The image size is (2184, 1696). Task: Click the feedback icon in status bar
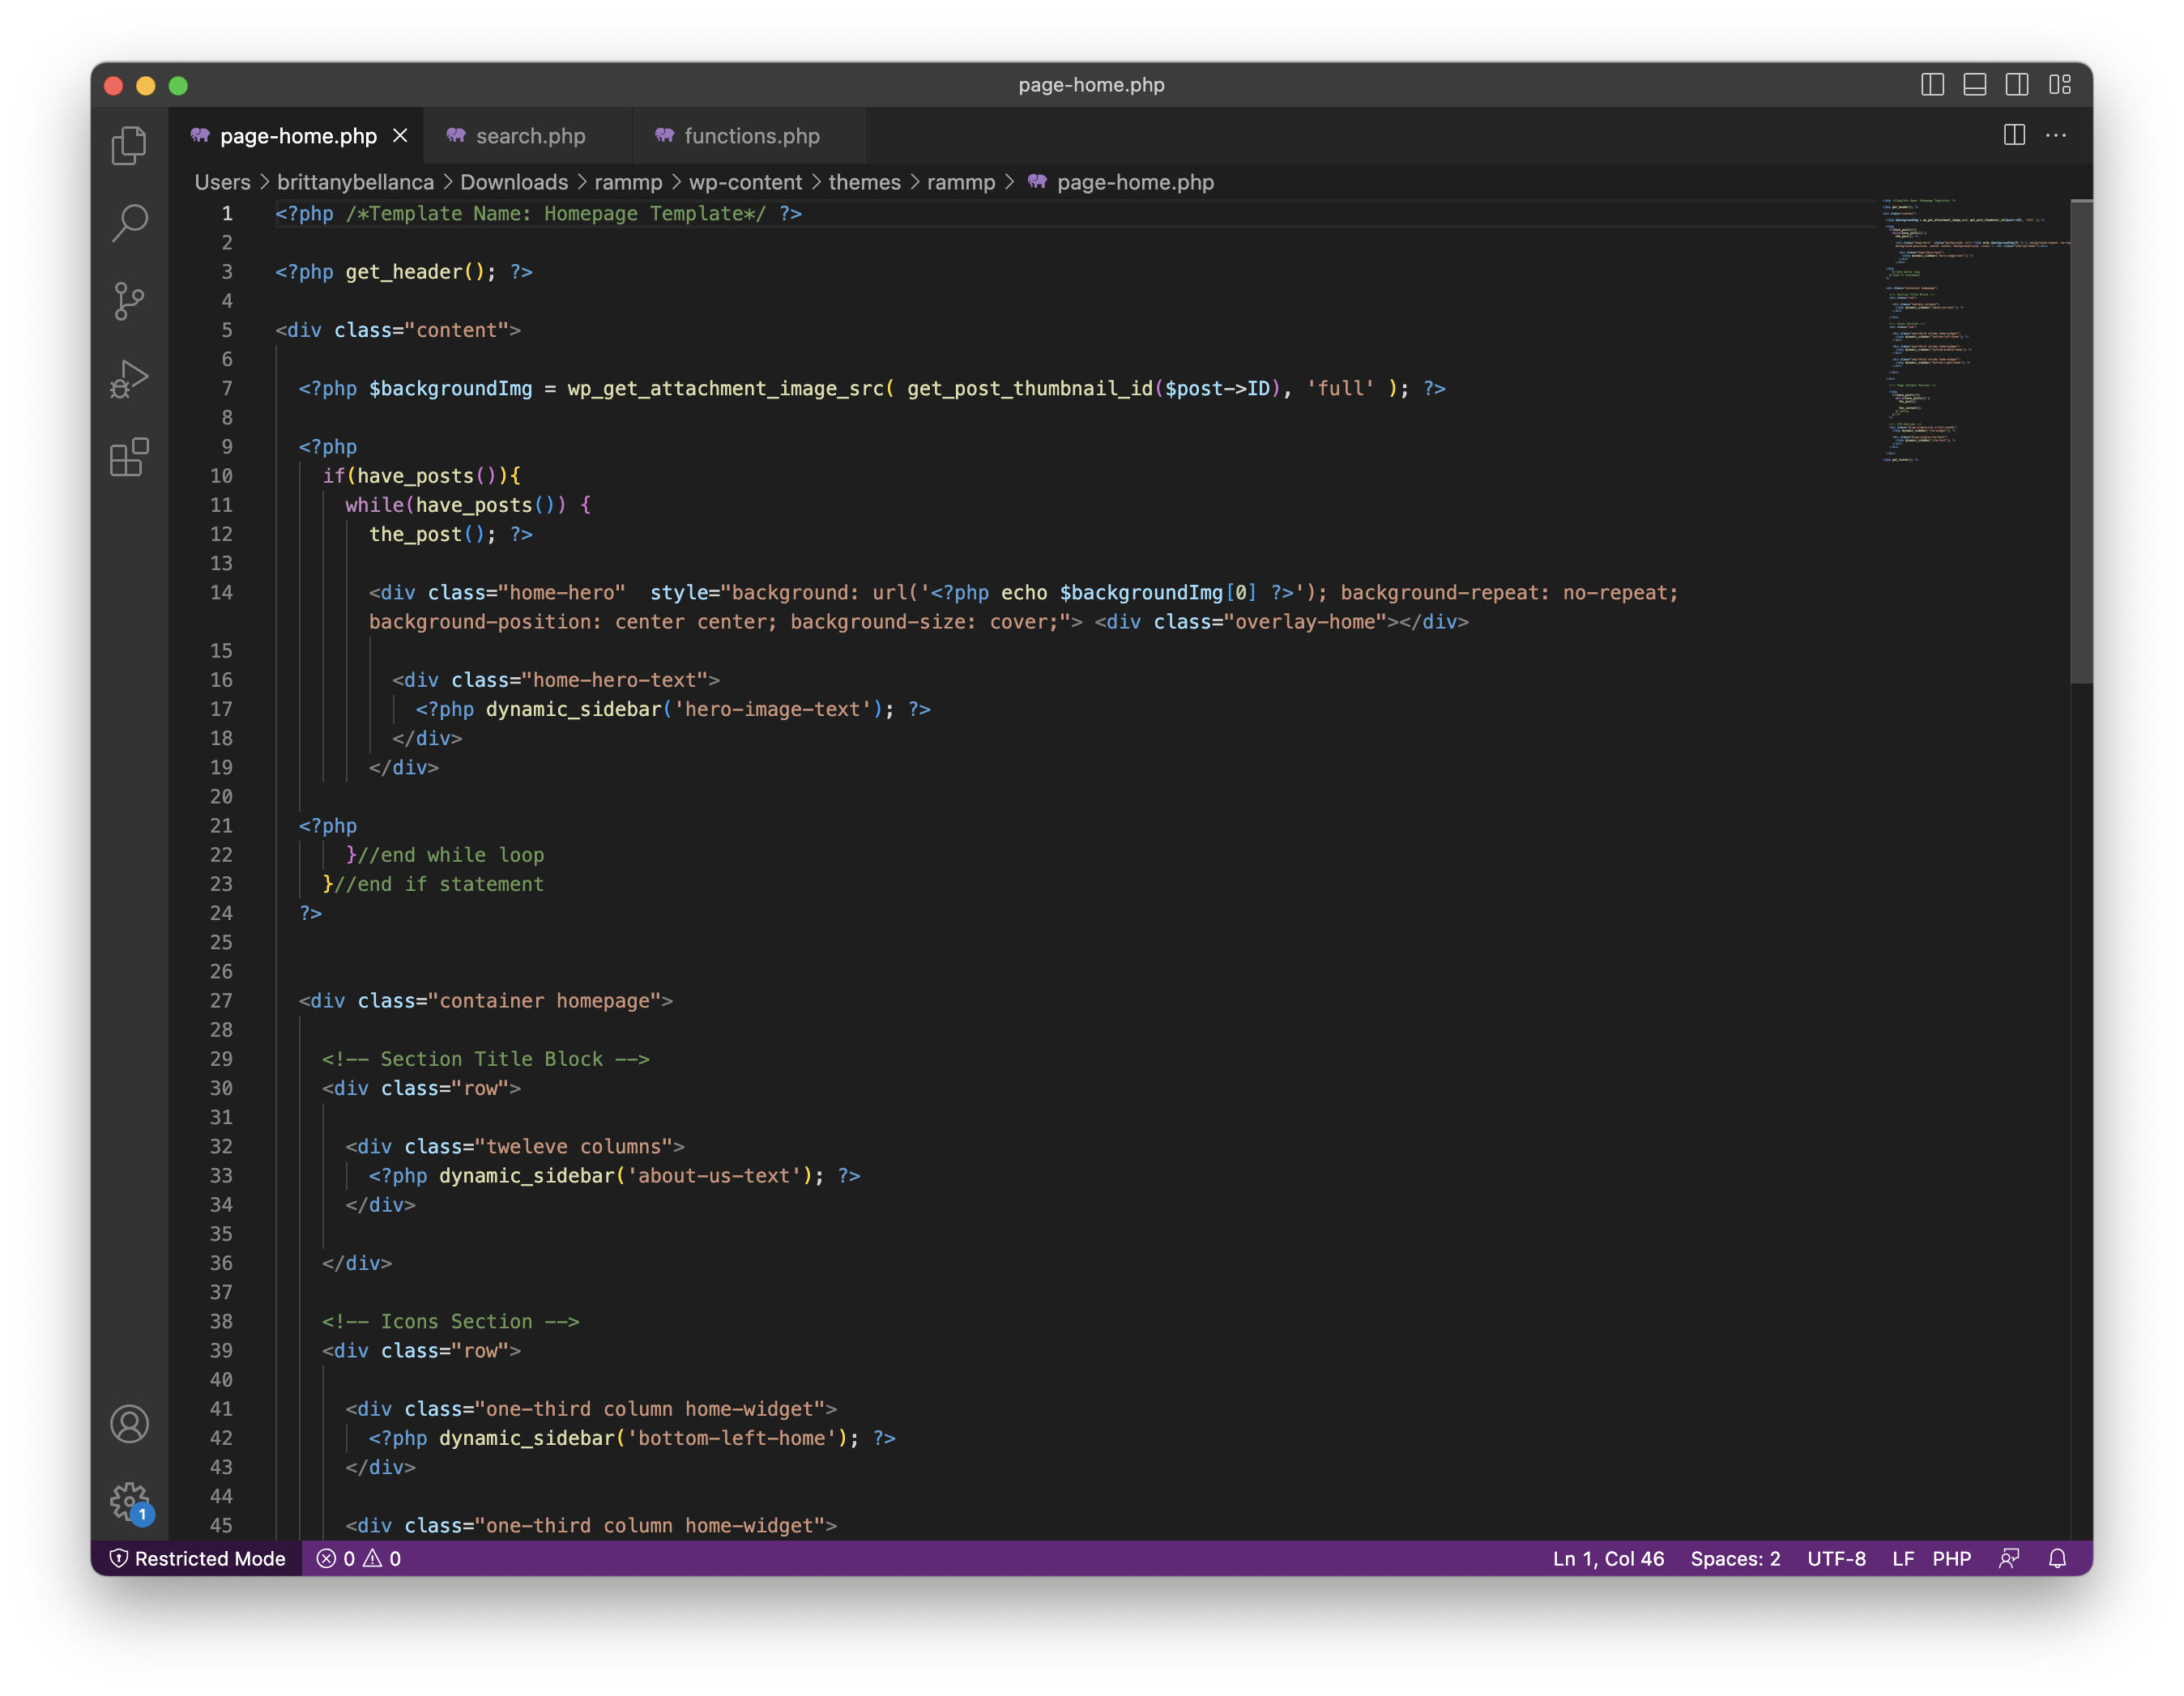(x=2008, y=1558)
